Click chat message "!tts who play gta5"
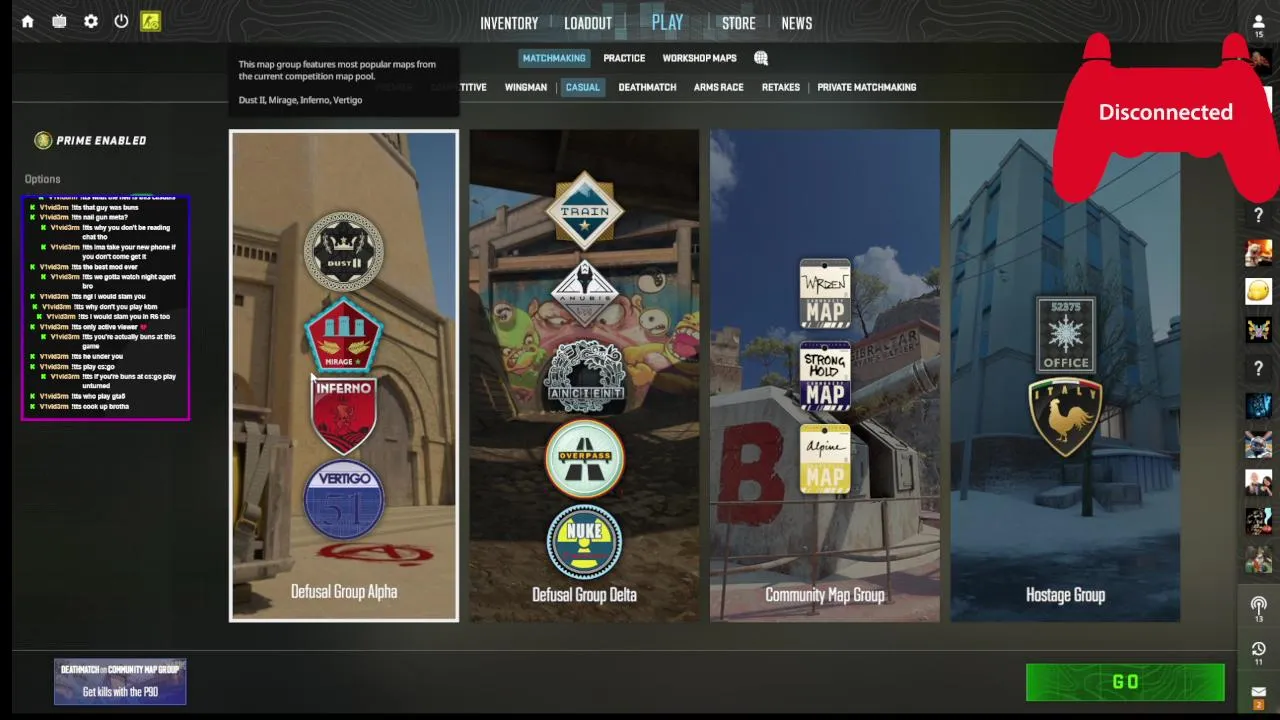The image size is (1280, 720). (98, 397)
